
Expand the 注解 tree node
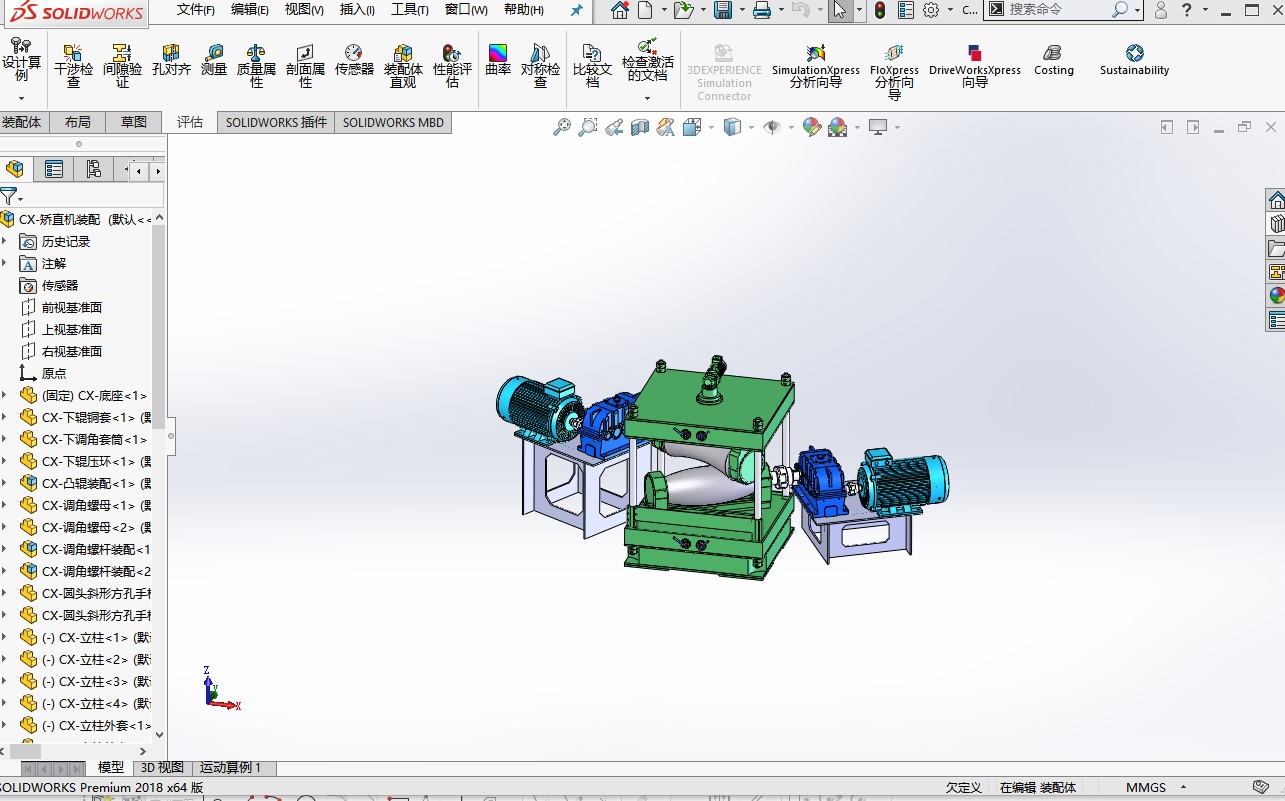(x=4, y=263)
